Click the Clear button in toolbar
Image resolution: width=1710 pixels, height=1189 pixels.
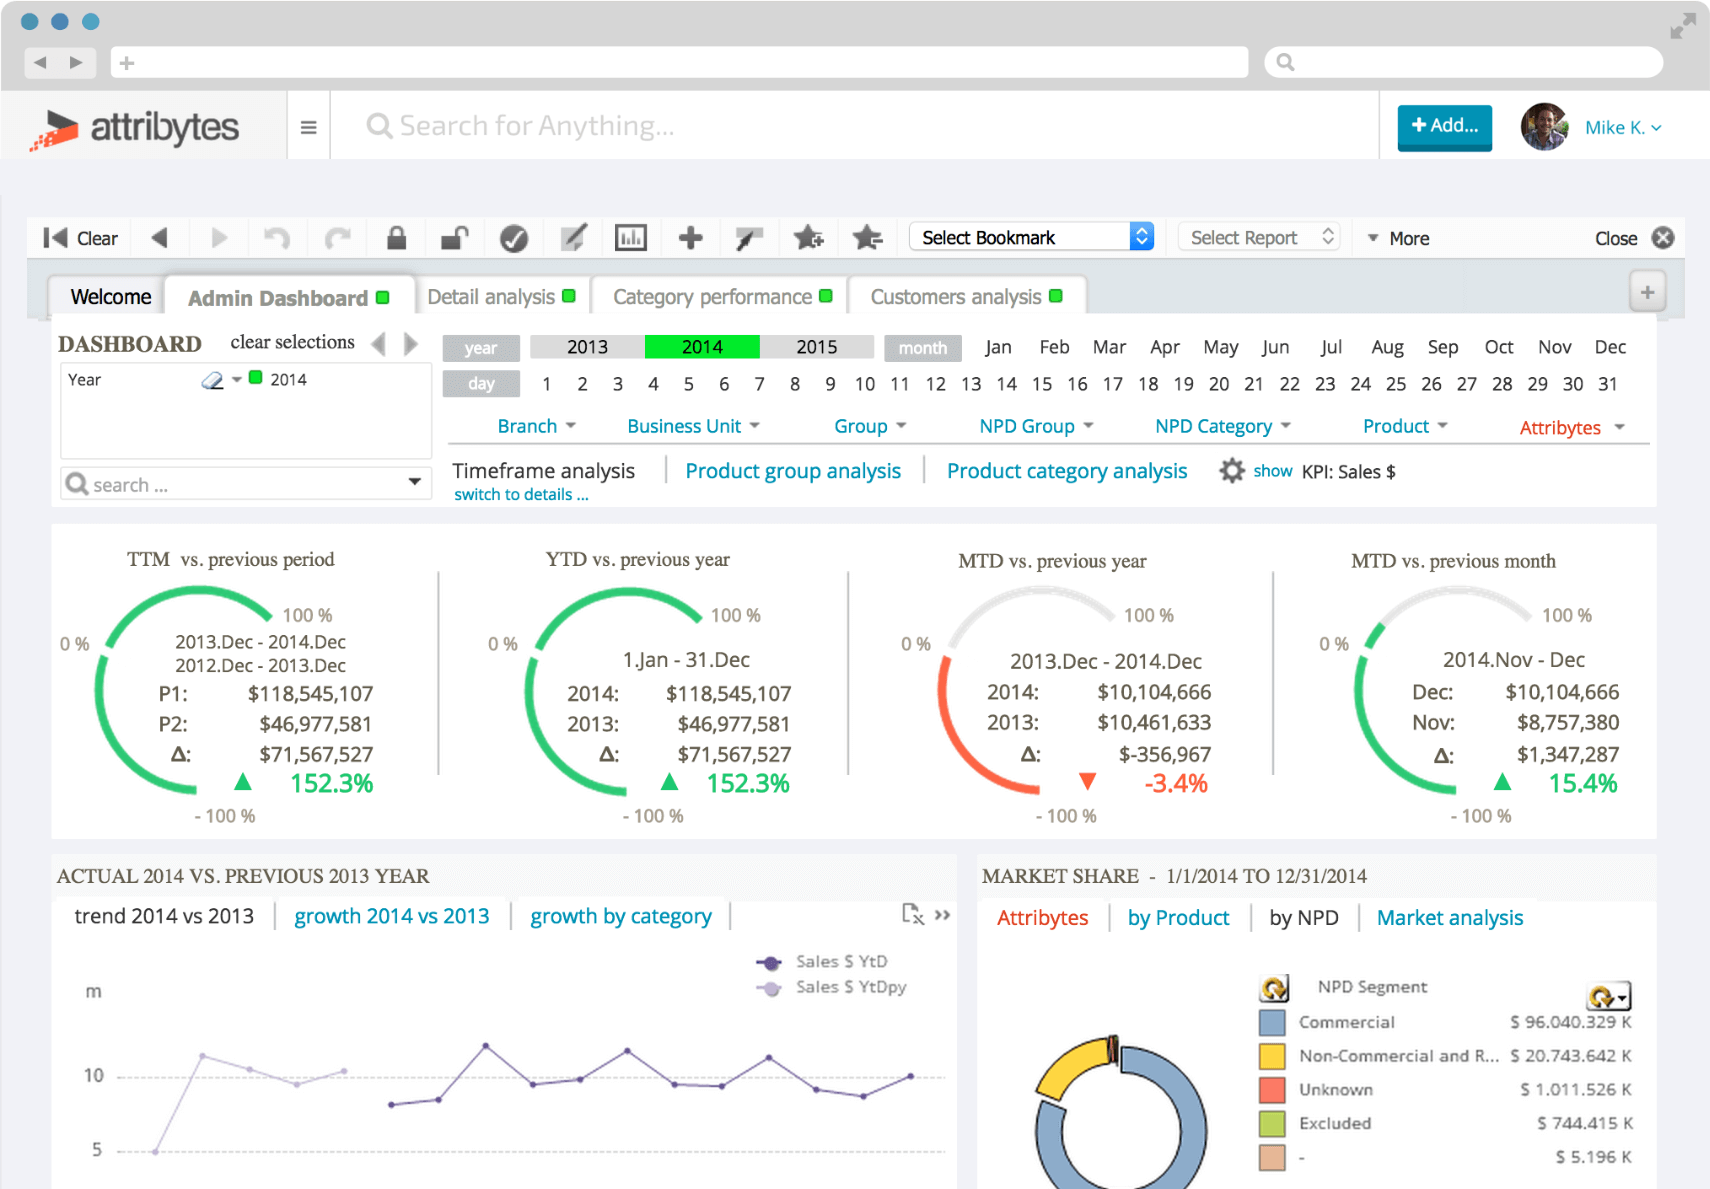[x=80, y=238]
